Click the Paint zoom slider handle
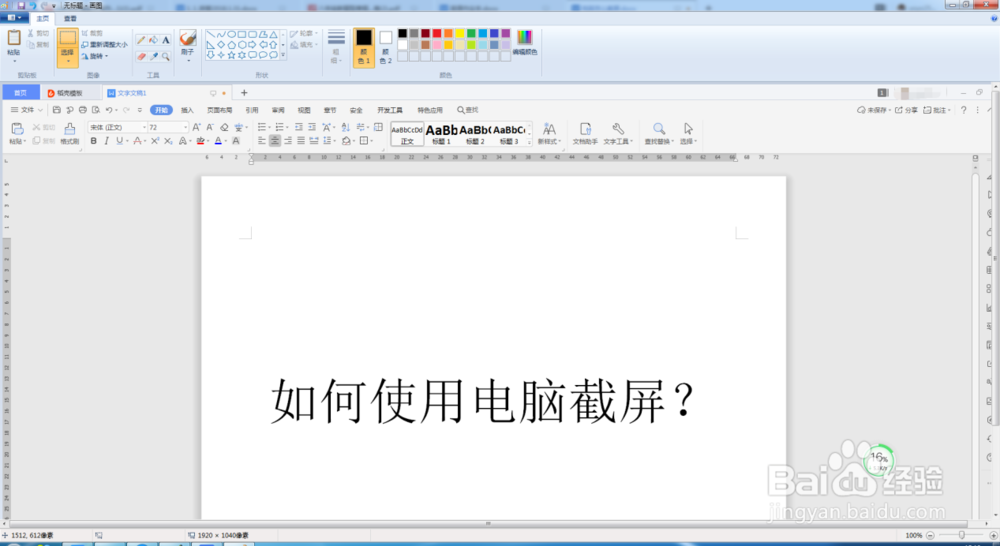This screenshot has width=1000, height=546. 962,535
